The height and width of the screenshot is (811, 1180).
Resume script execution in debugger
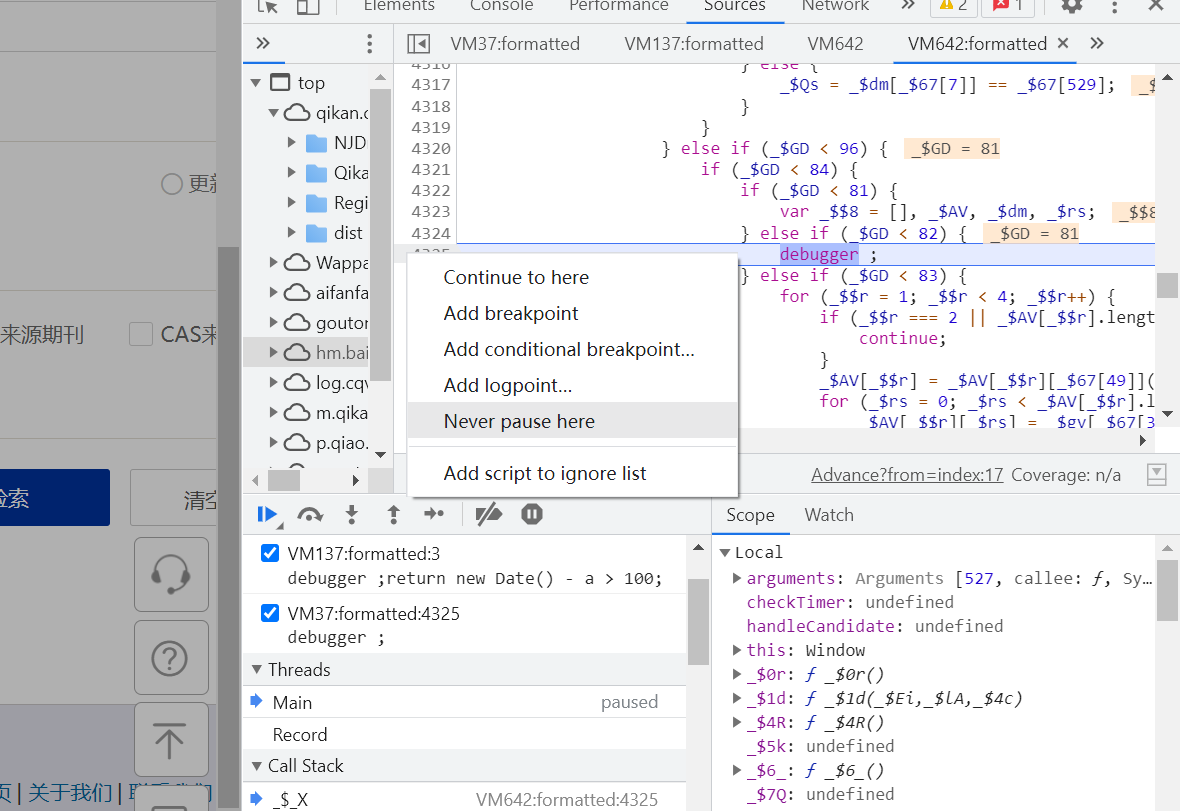pyautogui.click(x=266, y=515)
